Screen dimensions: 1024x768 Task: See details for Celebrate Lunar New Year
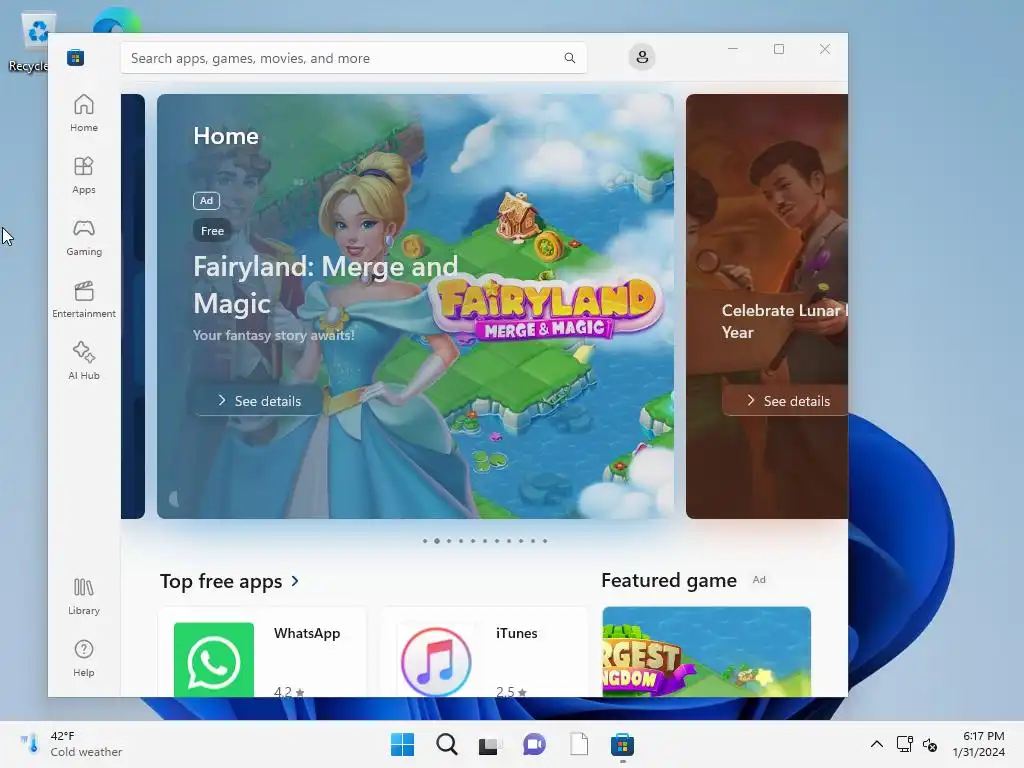tap(788, 401)
